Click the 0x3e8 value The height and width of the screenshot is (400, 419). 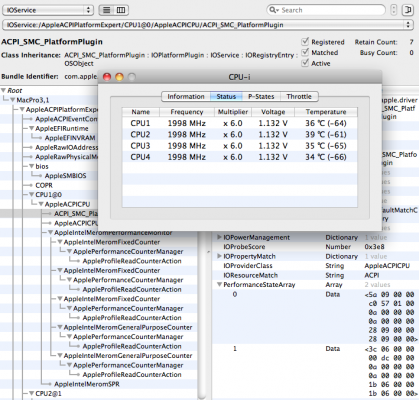click(374, 247)
